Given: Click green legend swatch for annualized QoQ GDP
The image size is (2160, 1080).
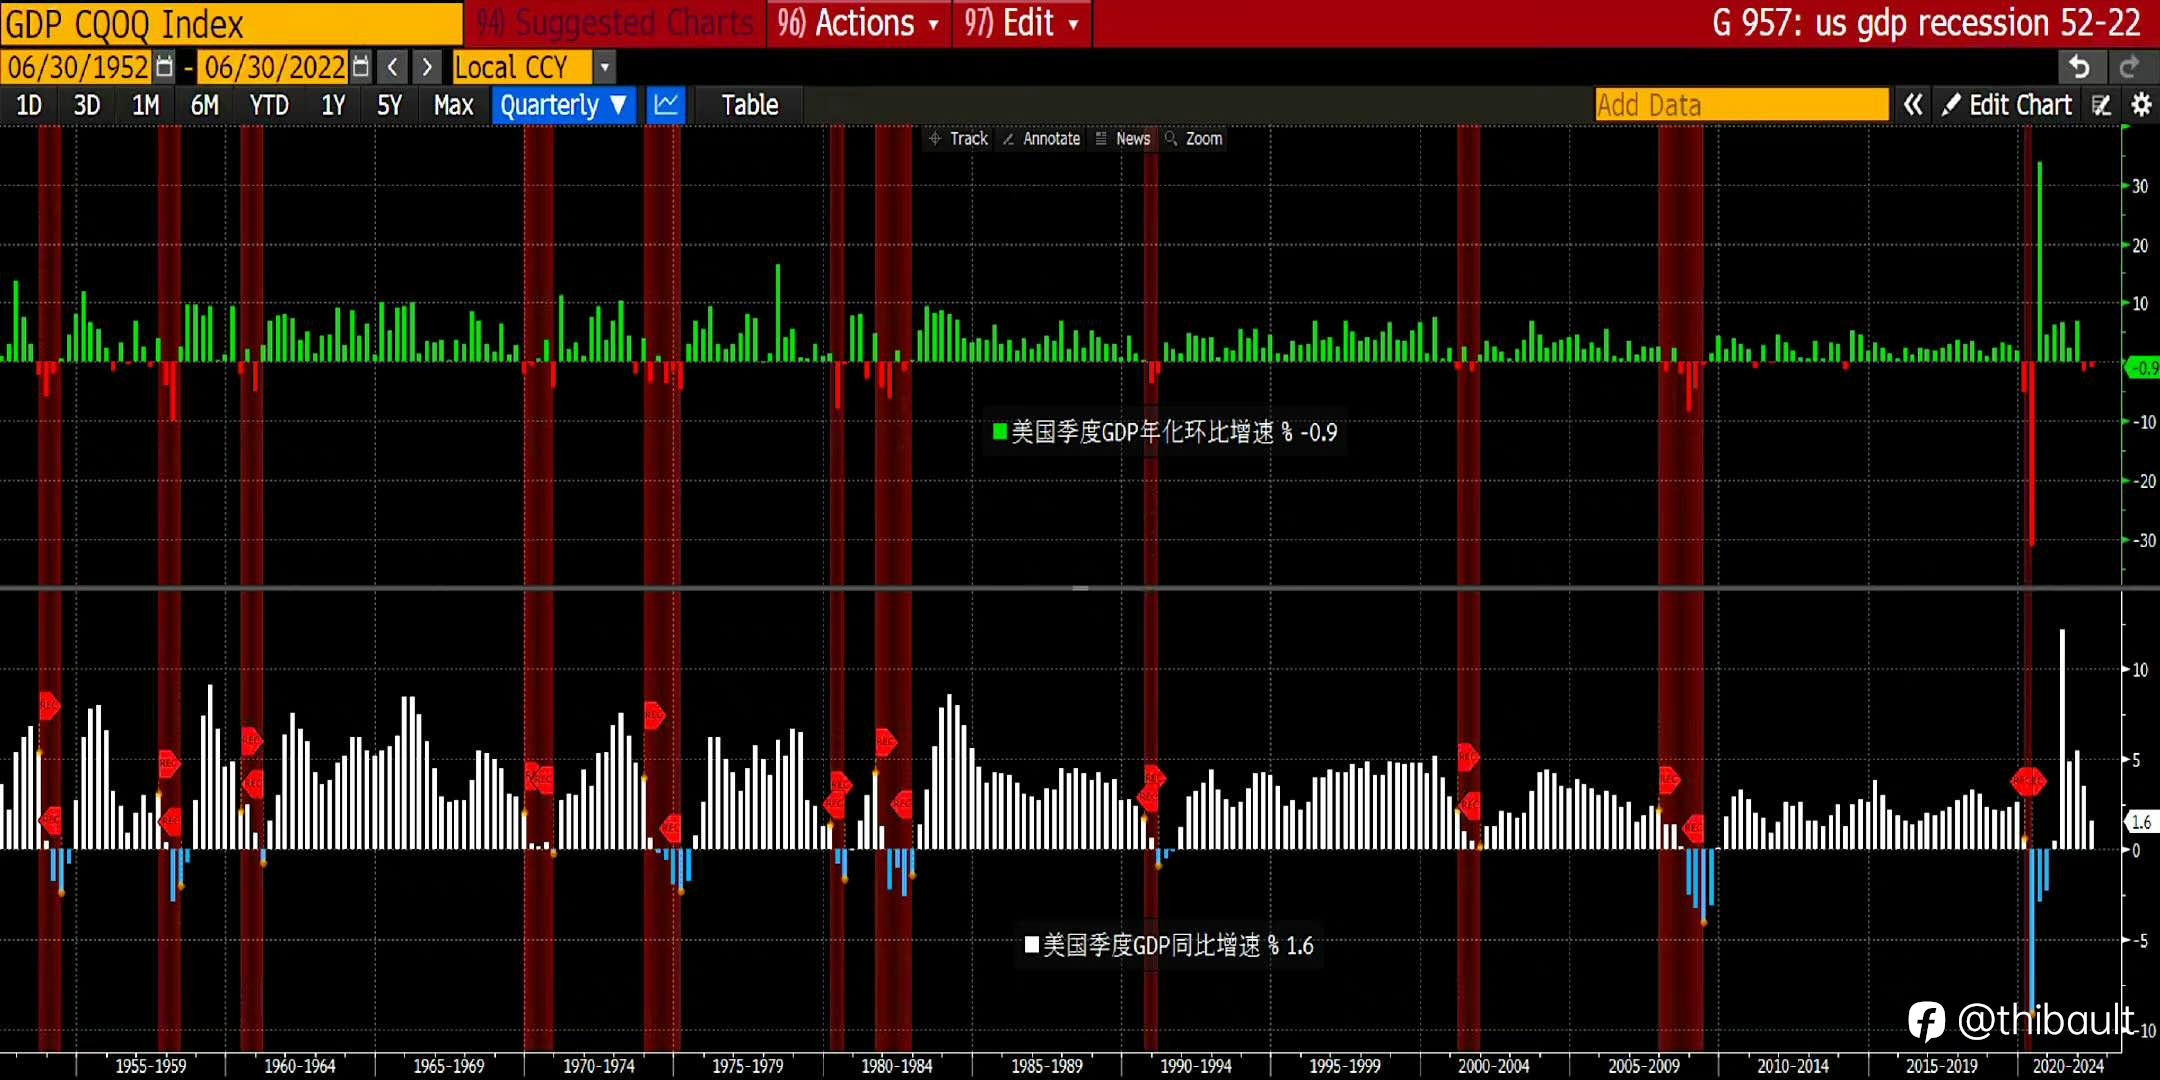Looking at the screenshot, I should tap(998, 431).
